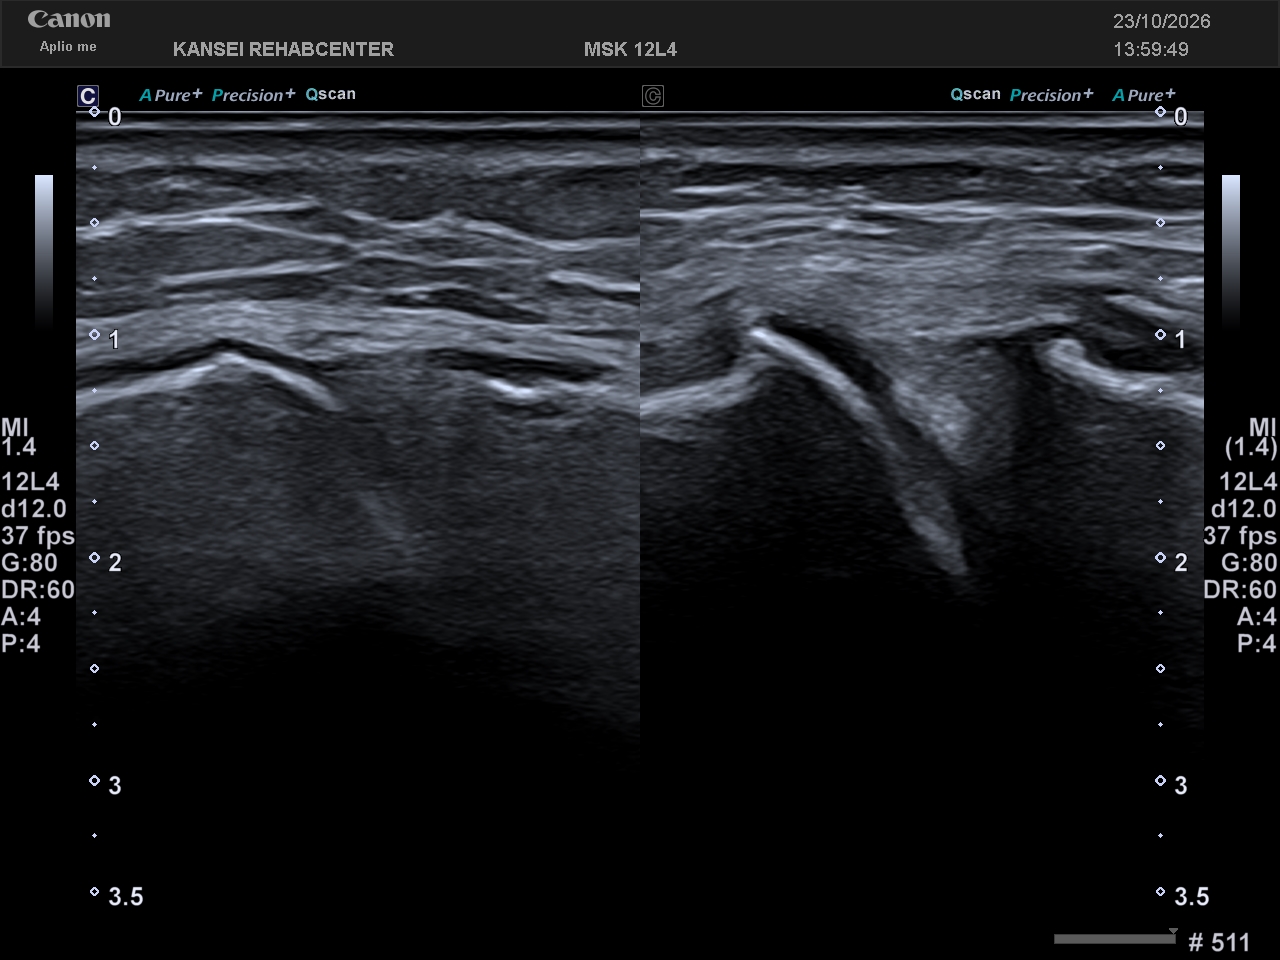Click the right depth marker at 3
This screenshot has width=1280, height=960.
[1172, 785]
